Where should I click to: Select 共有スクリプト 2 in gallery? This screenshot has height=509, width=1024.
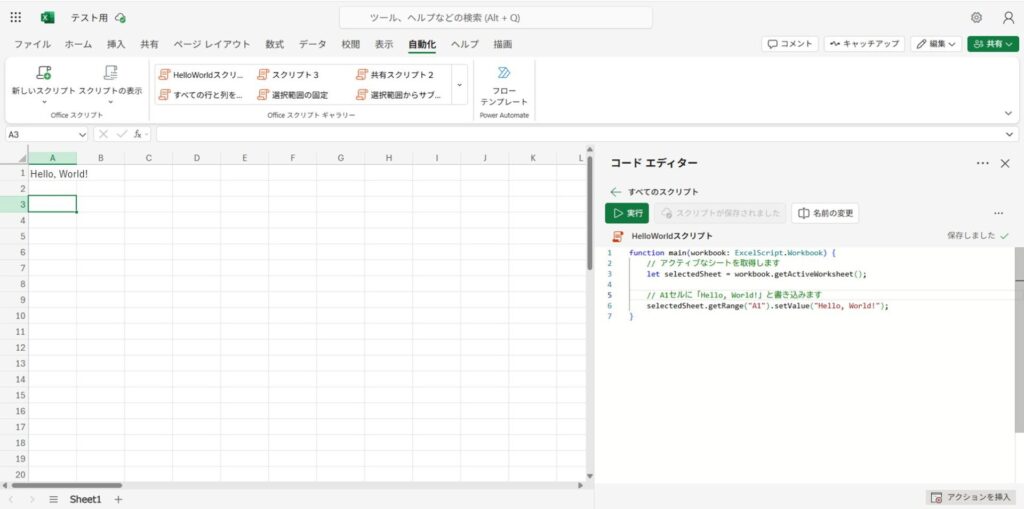[395, 74]
